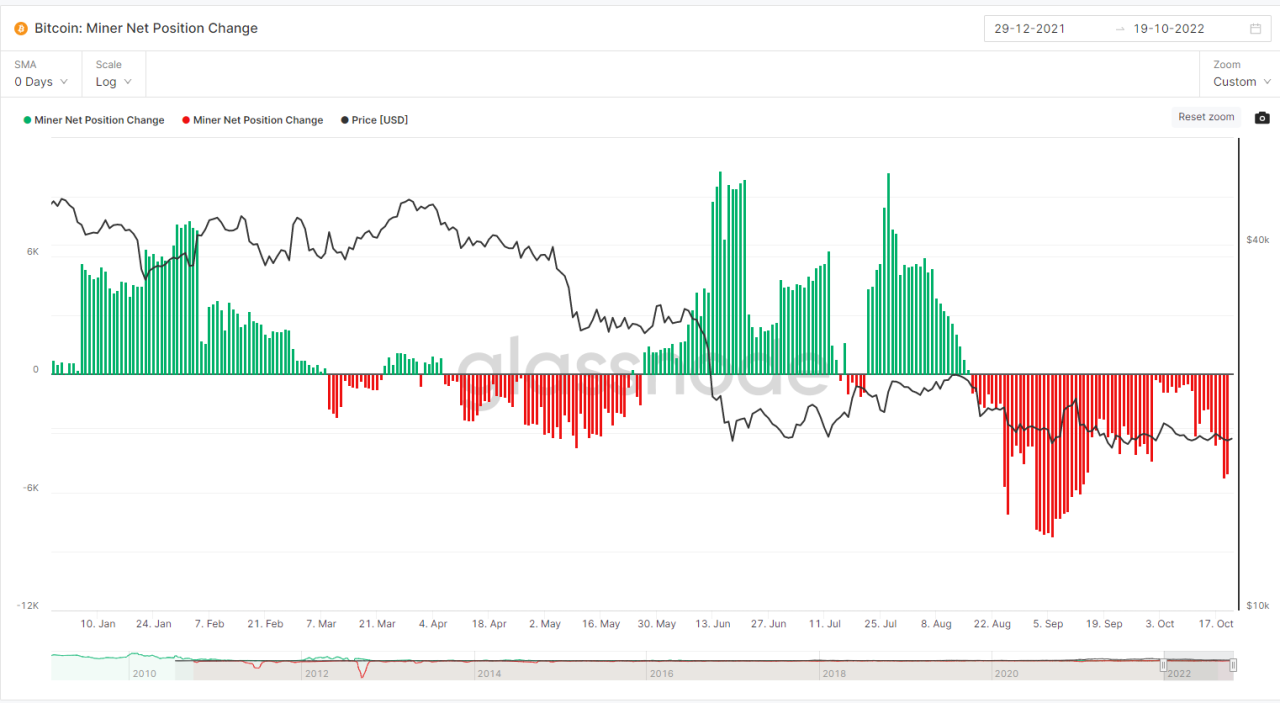This screenshot has height=703, width=1280.
Task: Click the start date 29-12-2021 input field
Action: (x=1030, y=28)
